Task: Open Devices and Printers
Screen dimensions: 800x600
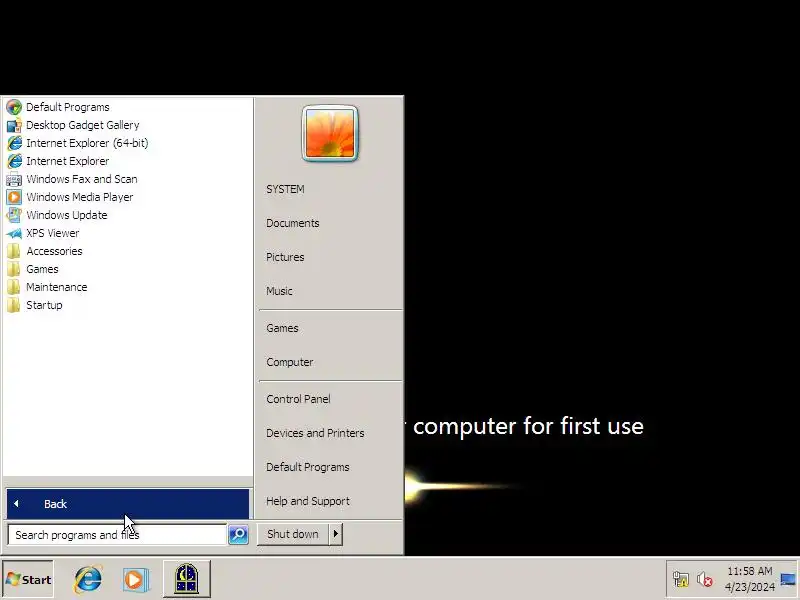Action: (315, 433)
